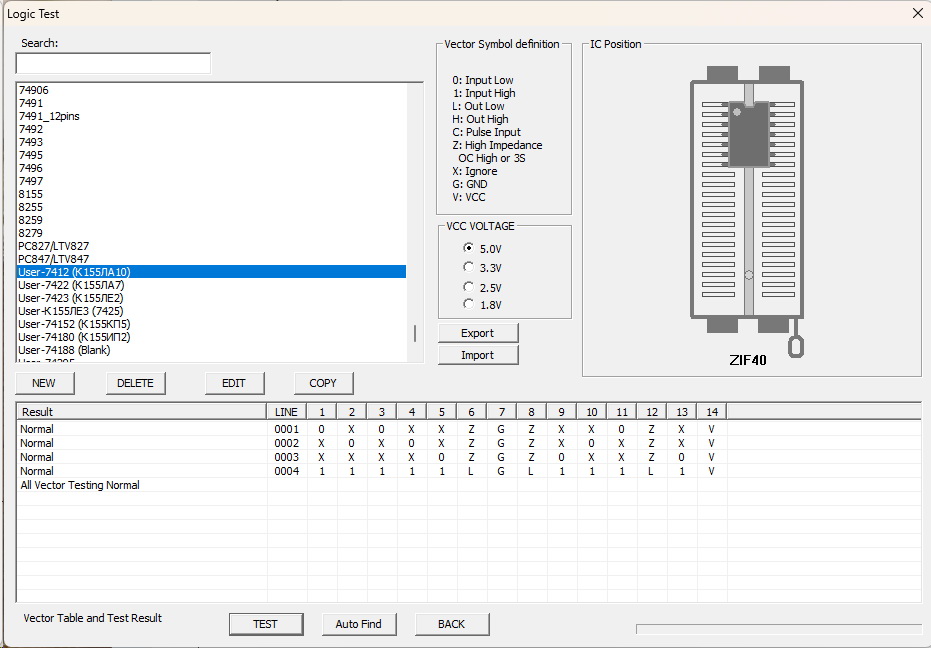Click the DELETE button

[135, 383]
